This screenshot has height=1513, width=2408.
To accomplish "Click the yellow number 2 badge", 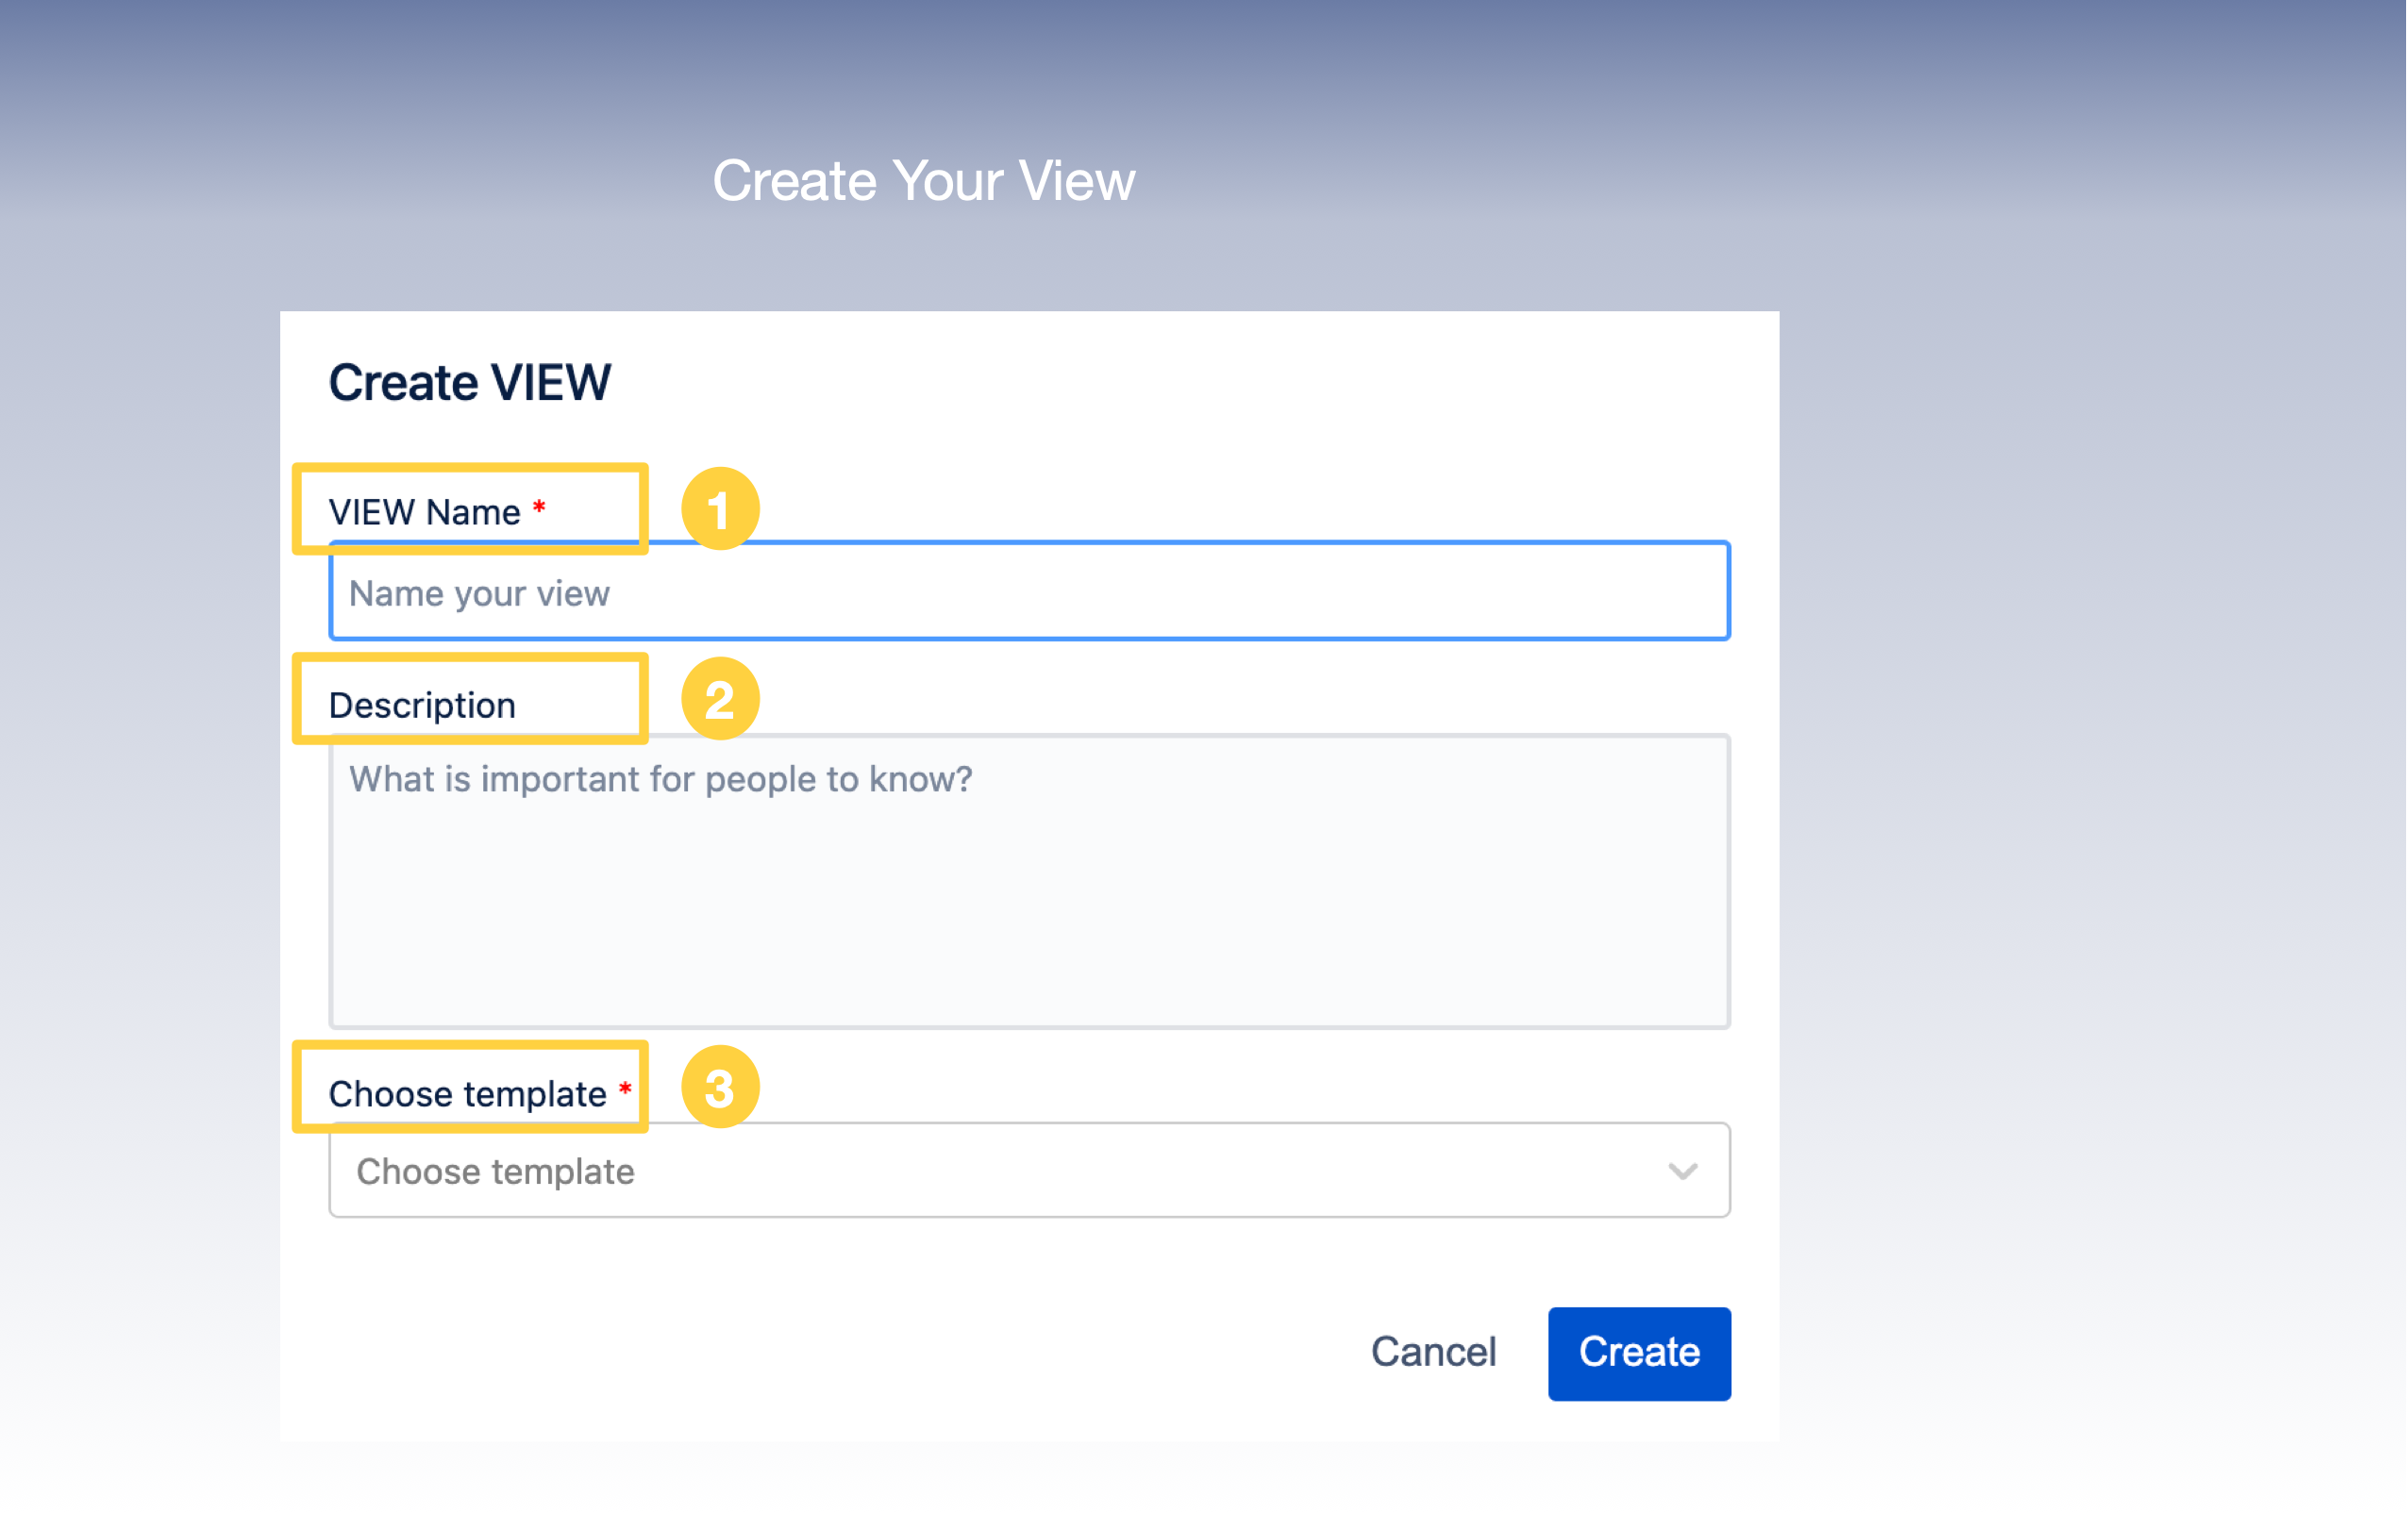I will coord(720,699).
